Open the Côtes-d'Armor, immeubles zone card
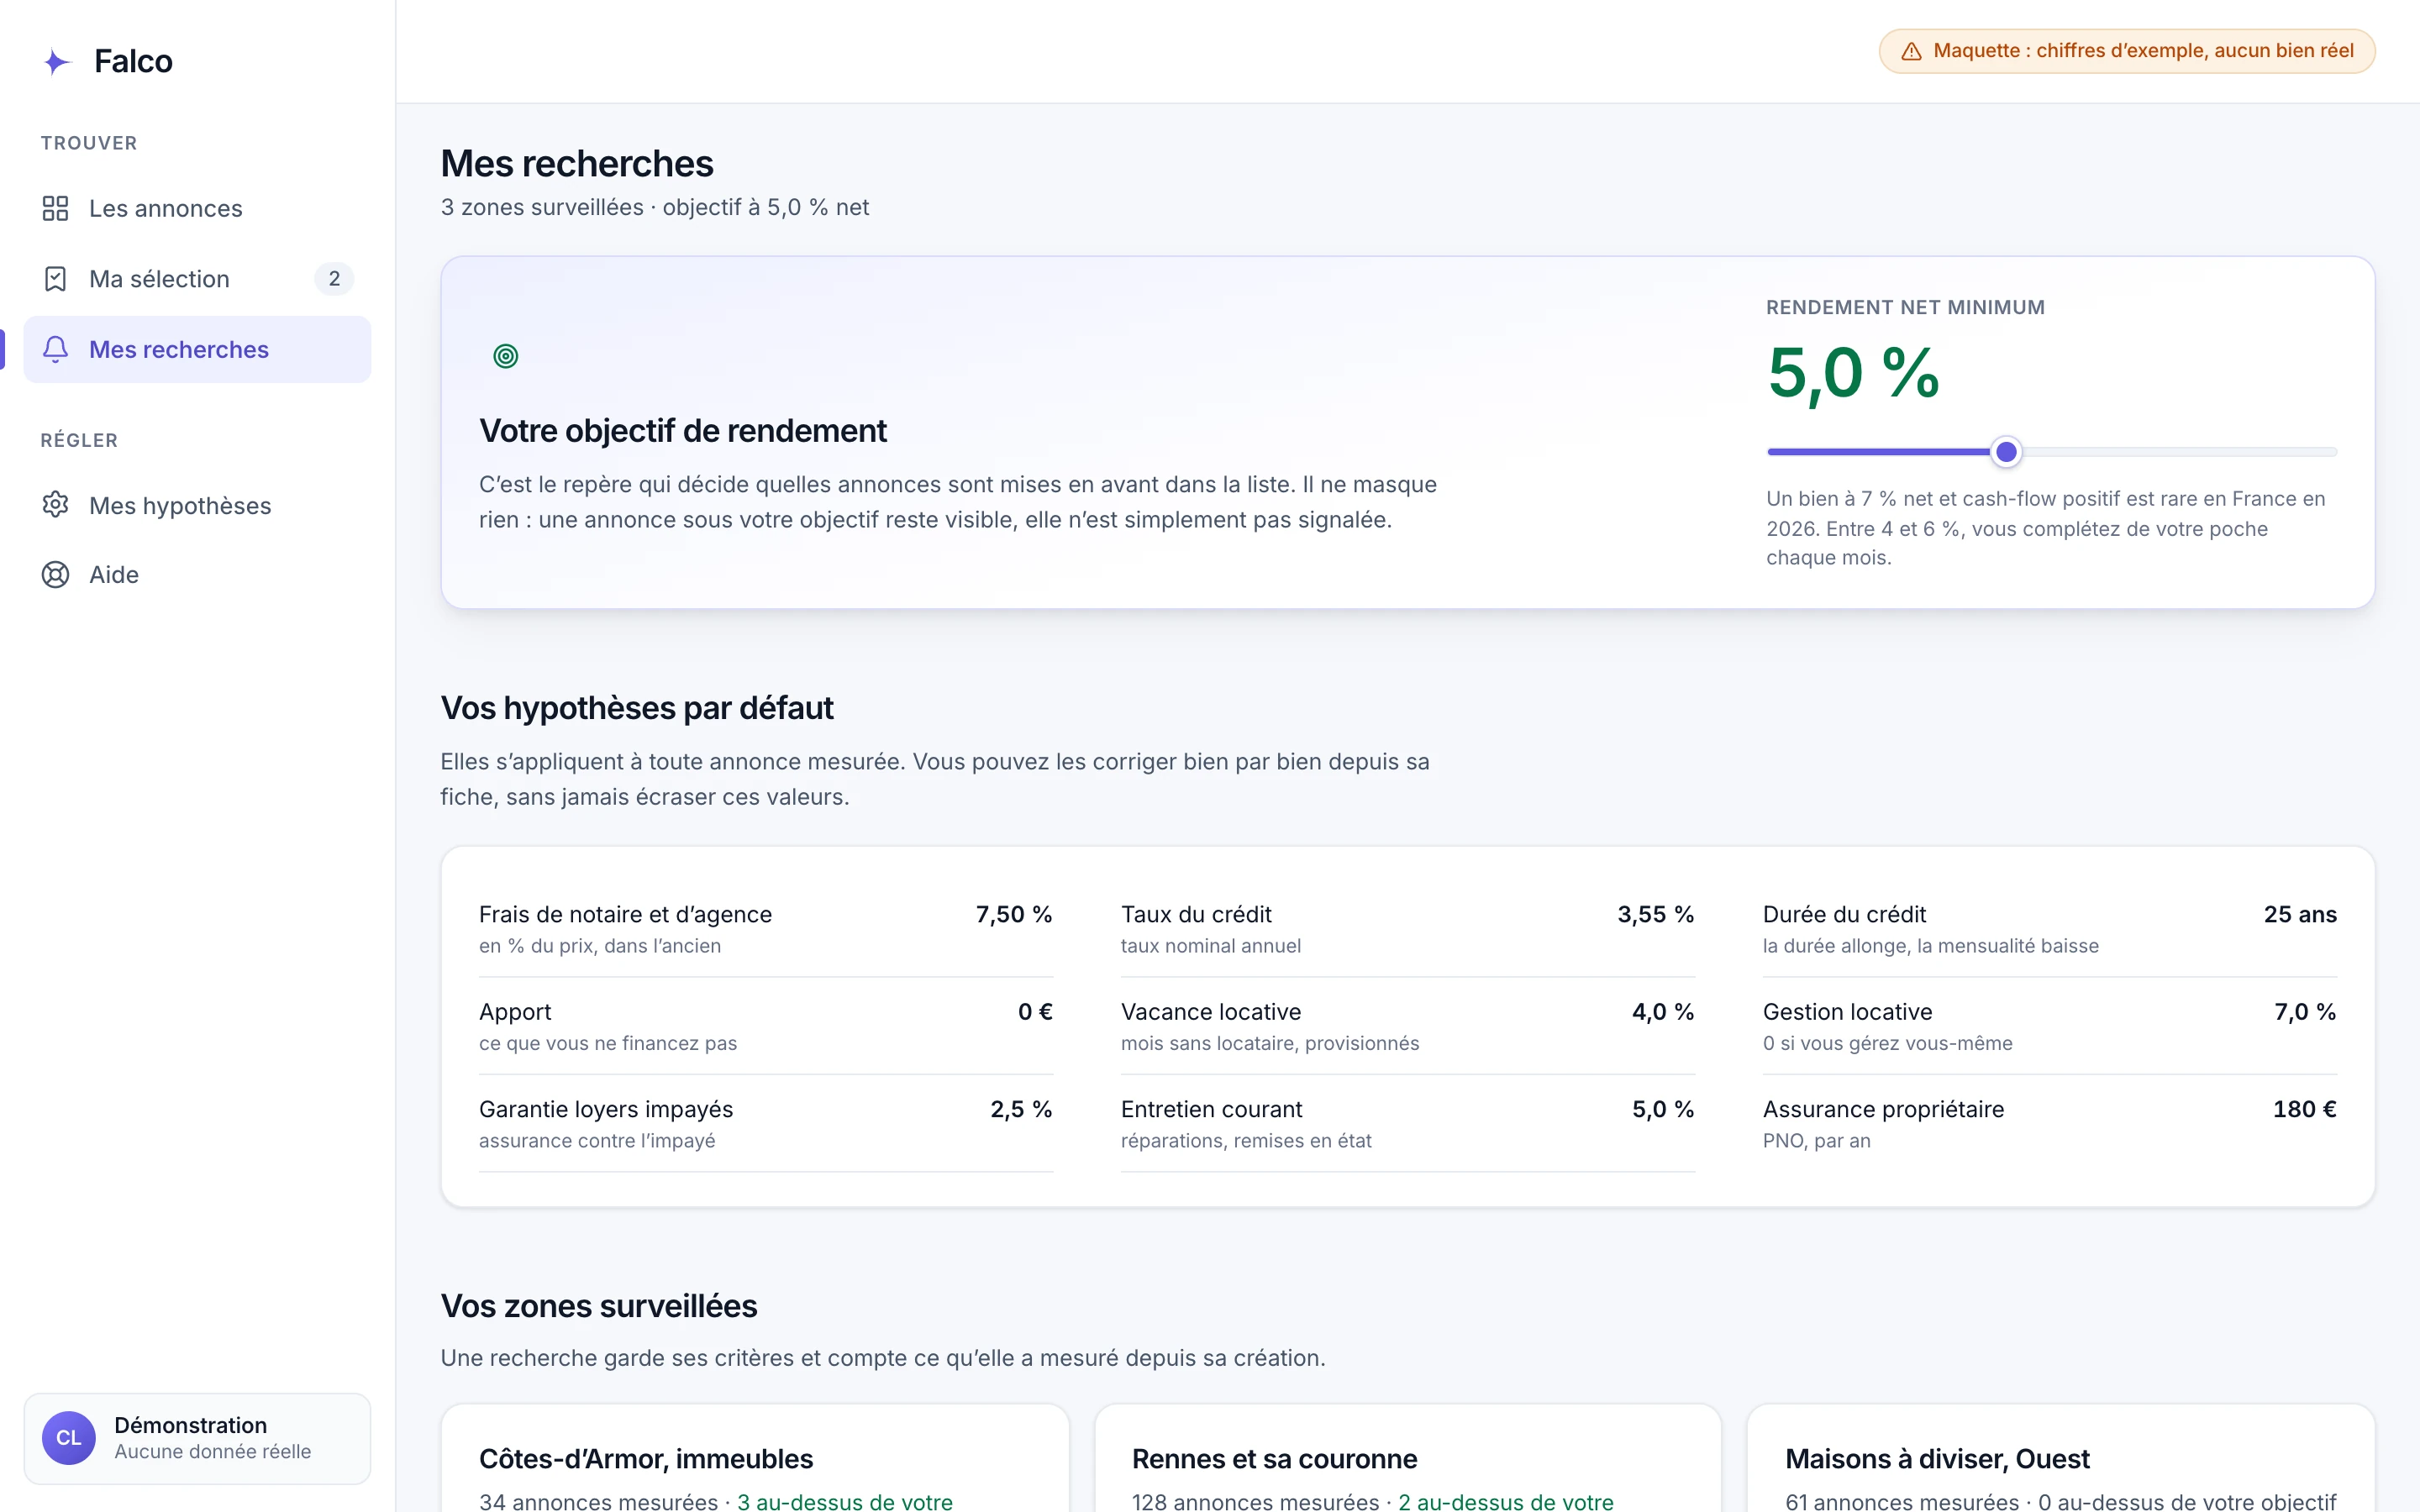This screenshot has width=2420, height=1512. coord(755,1458)
